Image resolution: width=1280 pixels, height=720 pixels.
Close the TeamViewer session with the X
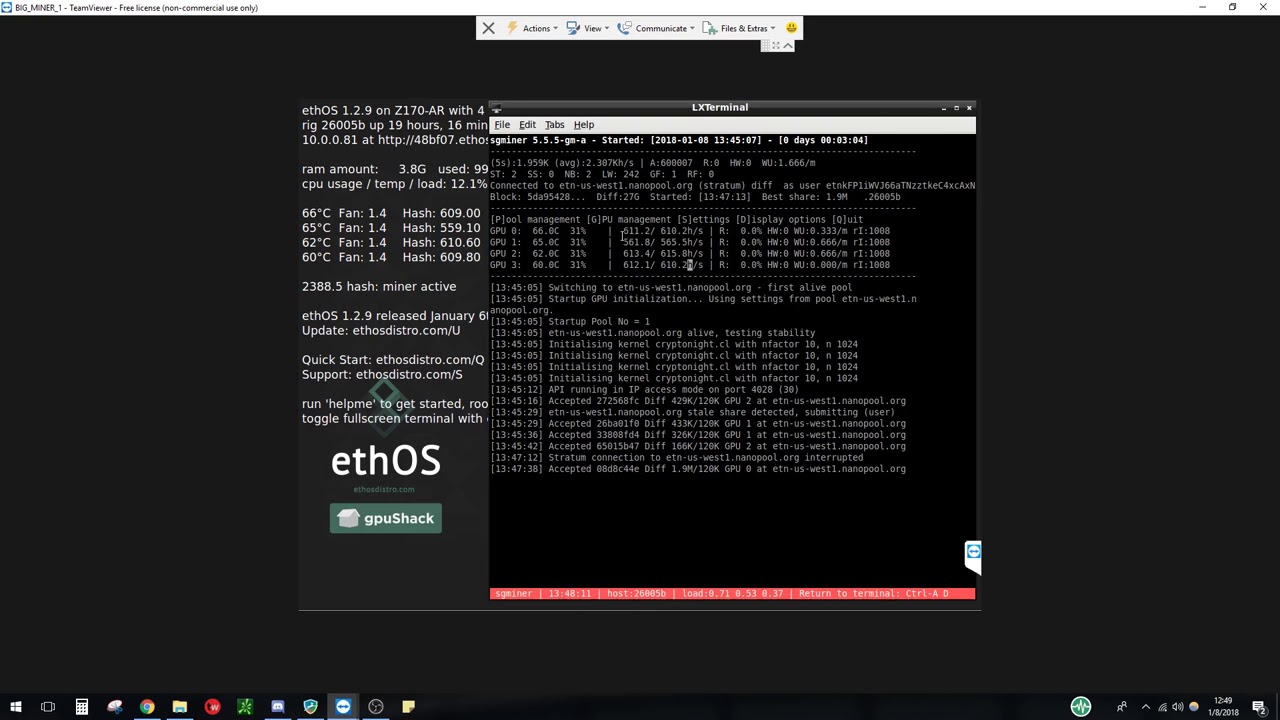[488, 28]
